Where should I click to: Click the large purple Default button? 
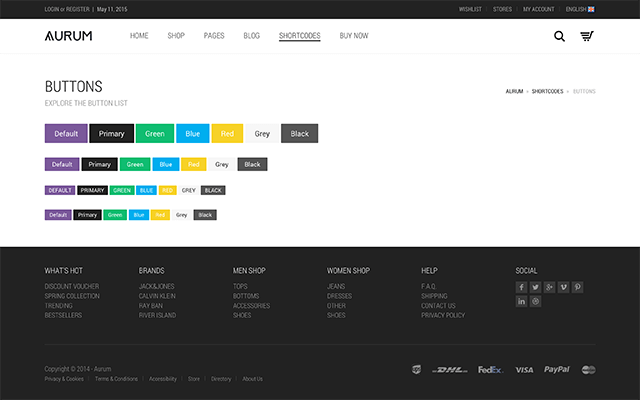point(66,133)
